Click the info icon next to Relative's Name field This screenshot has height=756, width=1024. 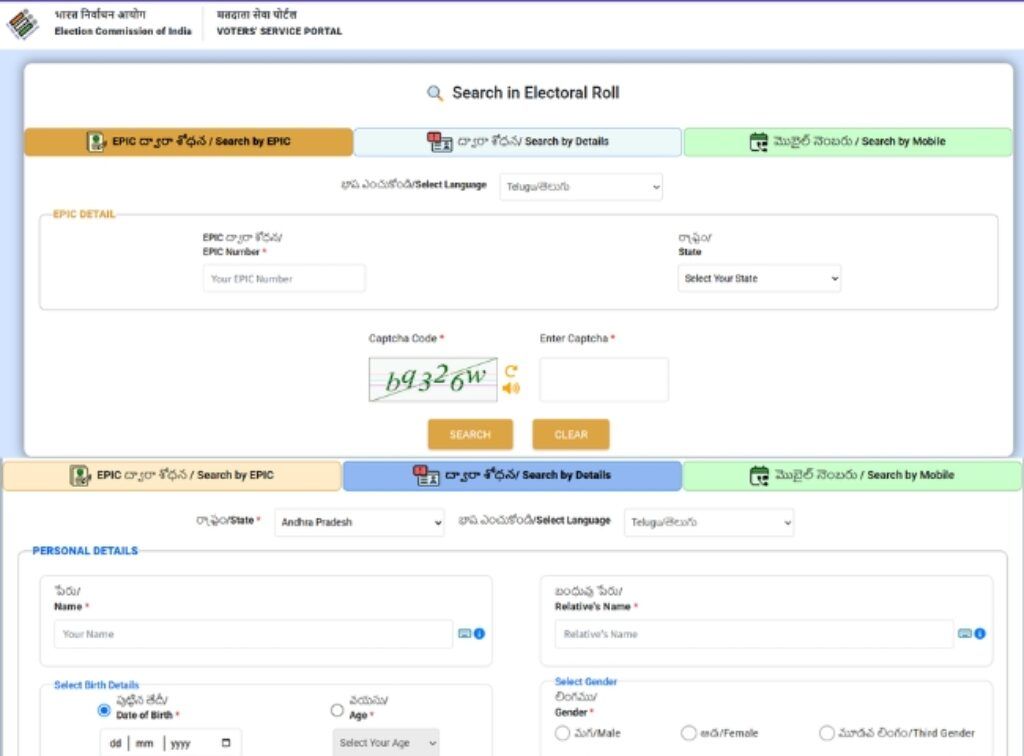point(980,633)
